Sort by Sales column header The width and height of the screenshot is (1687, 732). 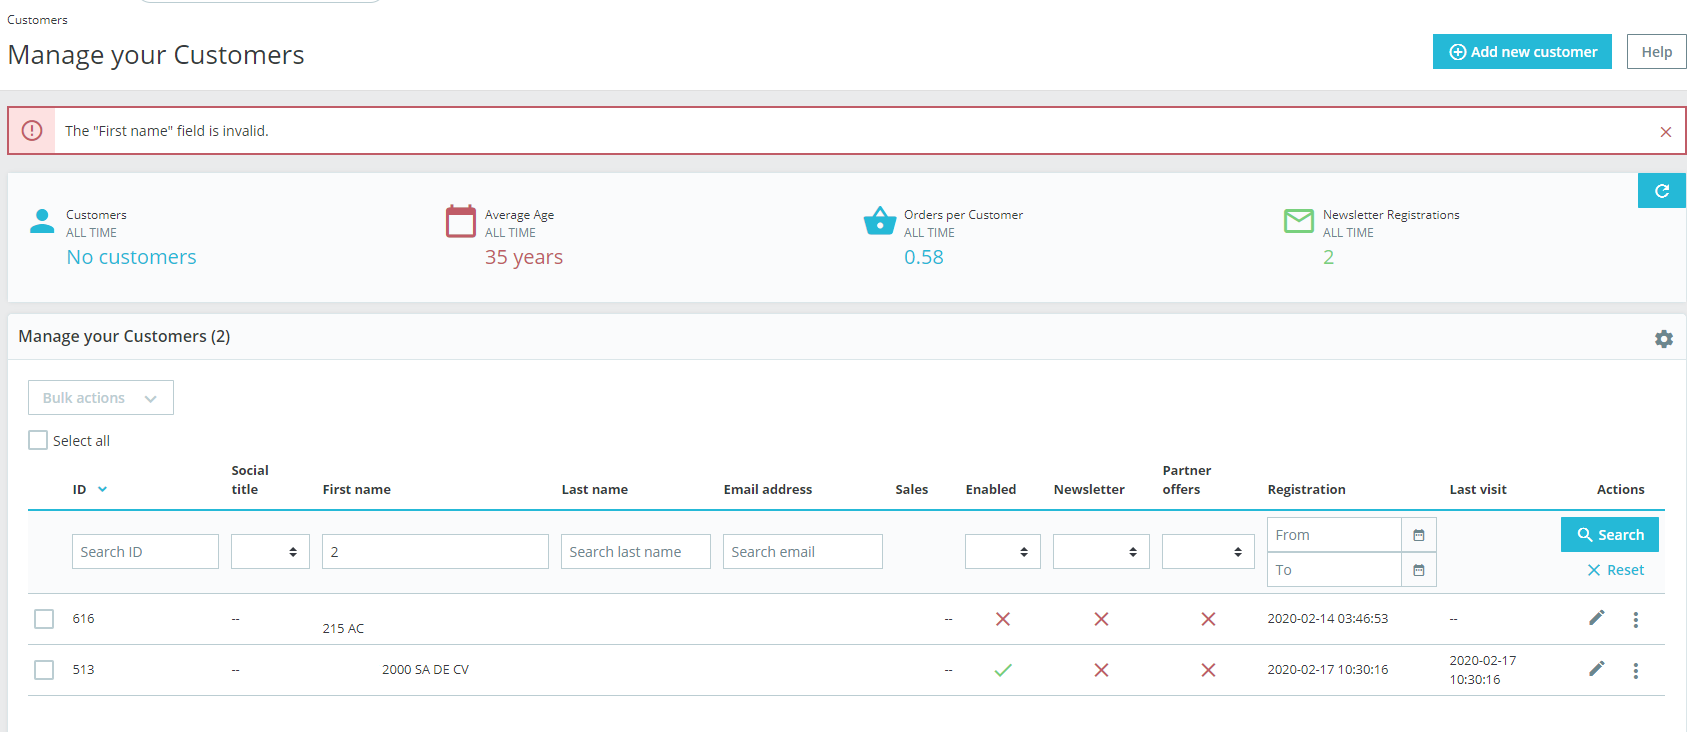[912, 489]
